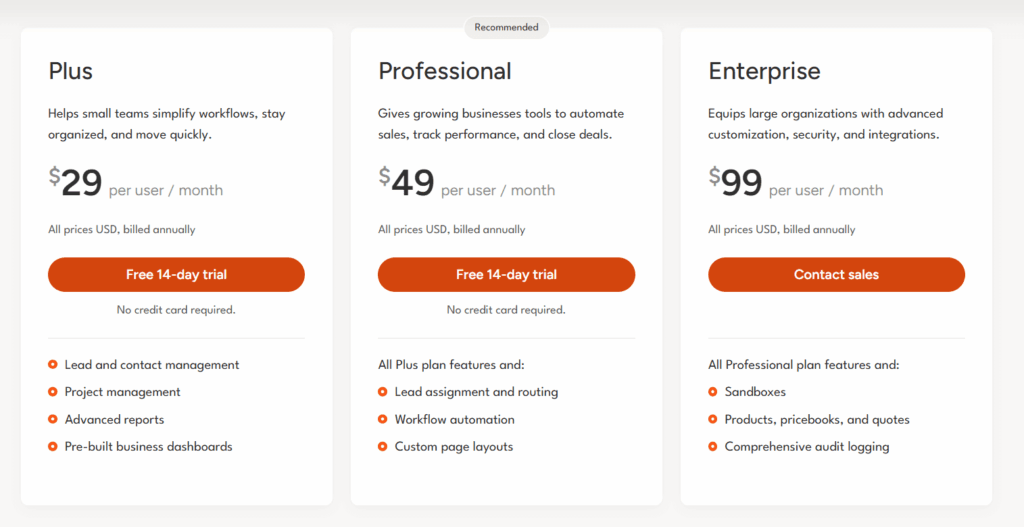Click the bullet icon next to Custom page layouts
Viewport: 1024px width, 527px height.
(x=383, y=446)
